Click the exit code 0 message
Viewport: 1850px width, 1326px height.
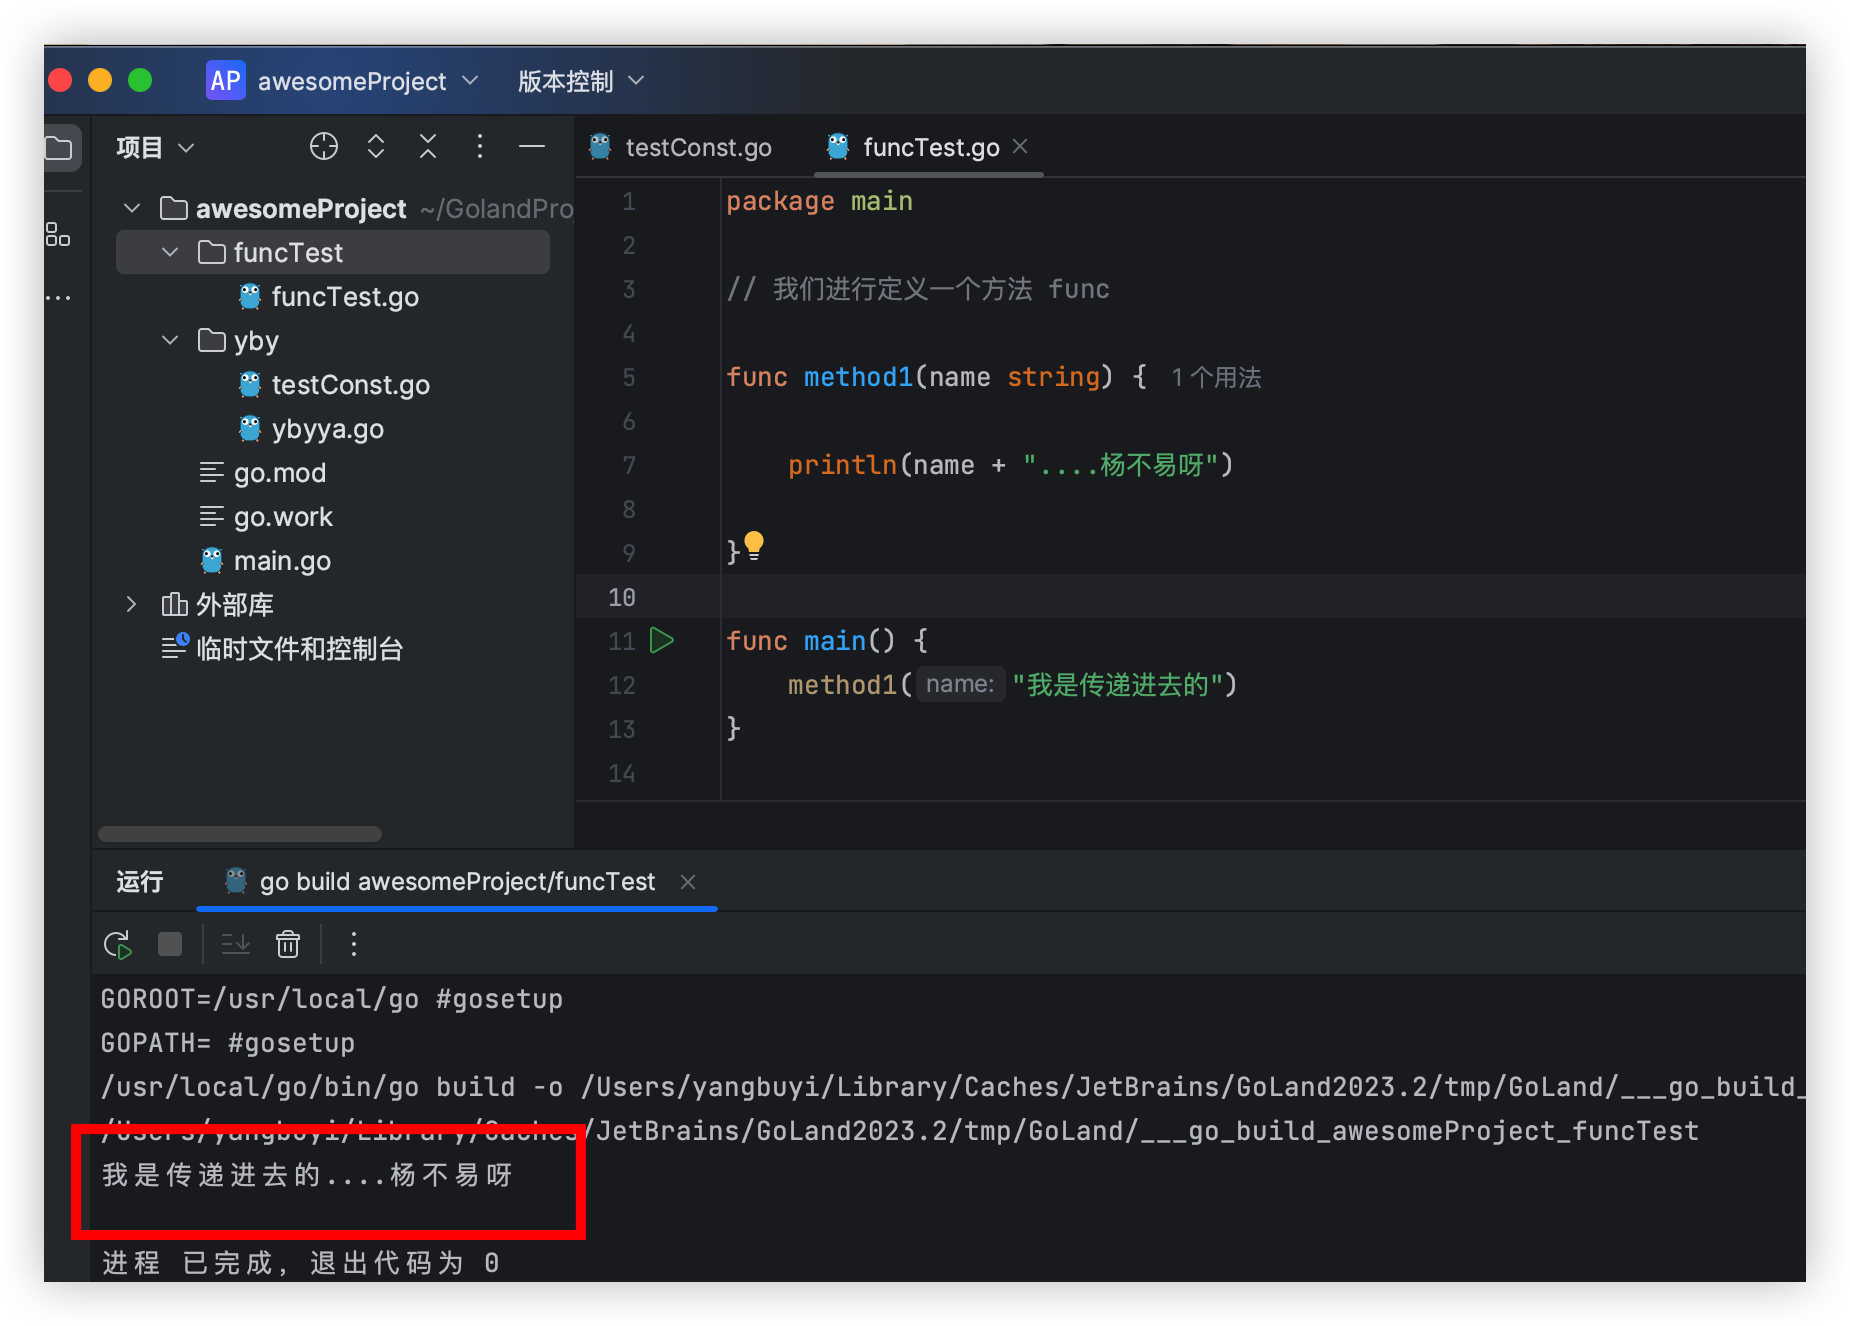[300, 1263]
